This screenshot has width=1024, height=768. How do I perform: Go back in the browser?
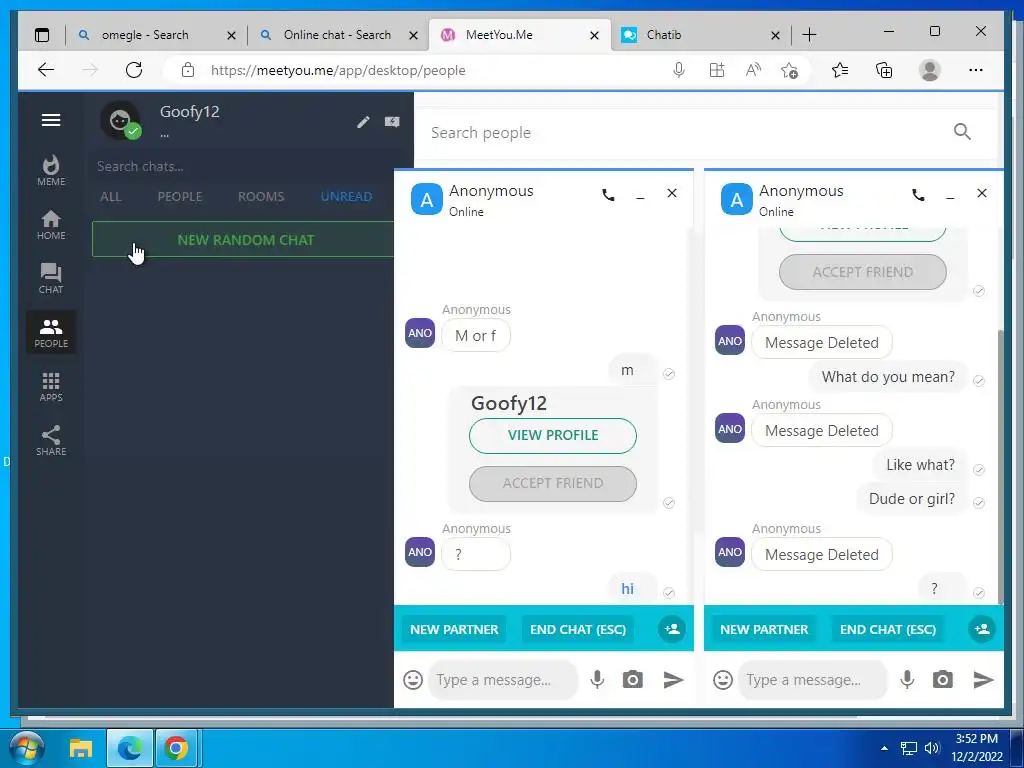pos(46,70)
